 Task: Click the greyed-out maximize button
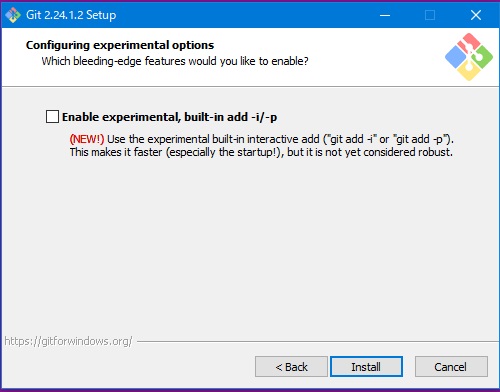(430, 15)
